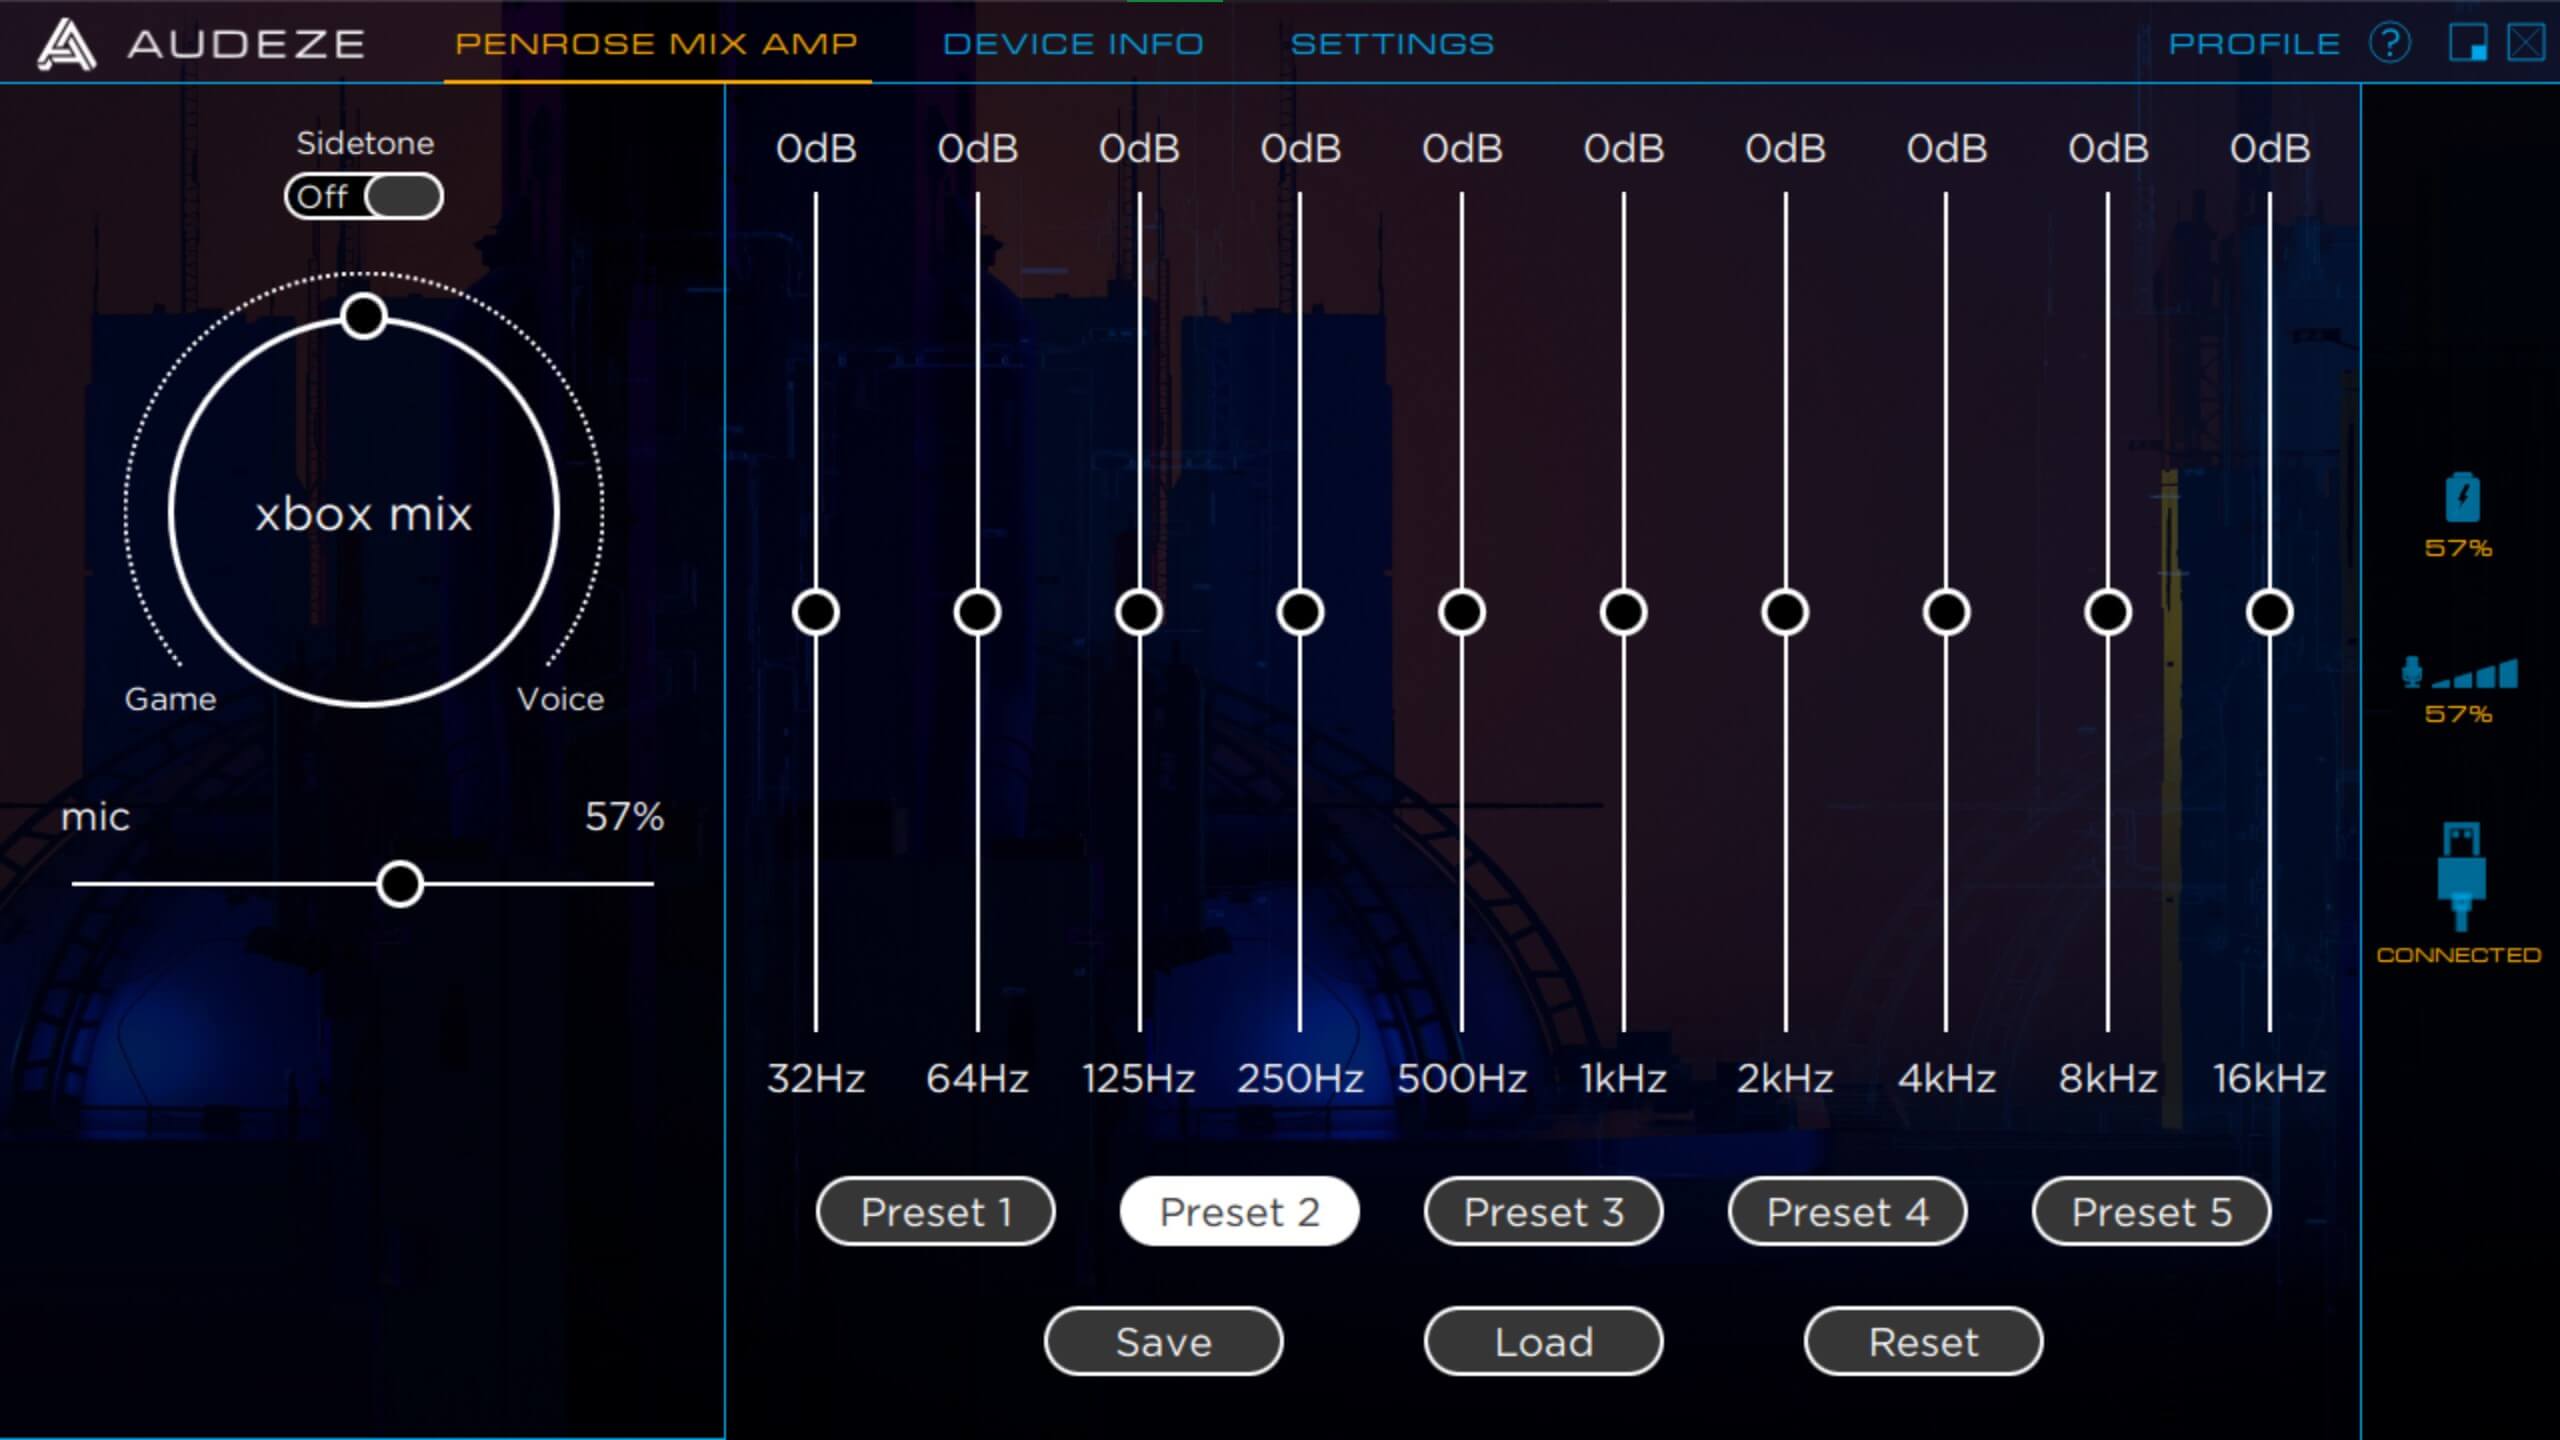The height and width of the screenshot is (1440, 2560).
Task: Click the Reset button
Action: 1923,1342
